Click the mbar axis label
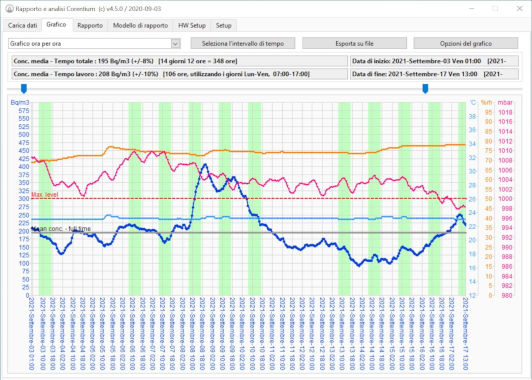Screen dimensions: 532x380 click(505, 102)
